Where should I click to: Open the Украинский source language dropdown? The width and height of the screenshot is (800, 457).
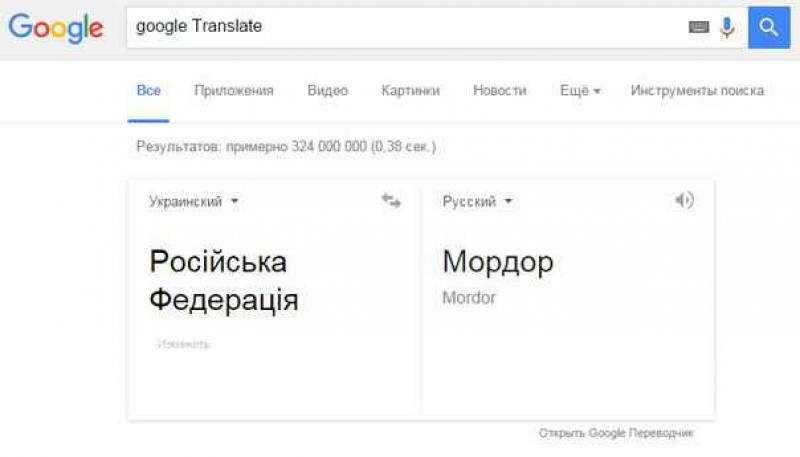coord(194,201)
